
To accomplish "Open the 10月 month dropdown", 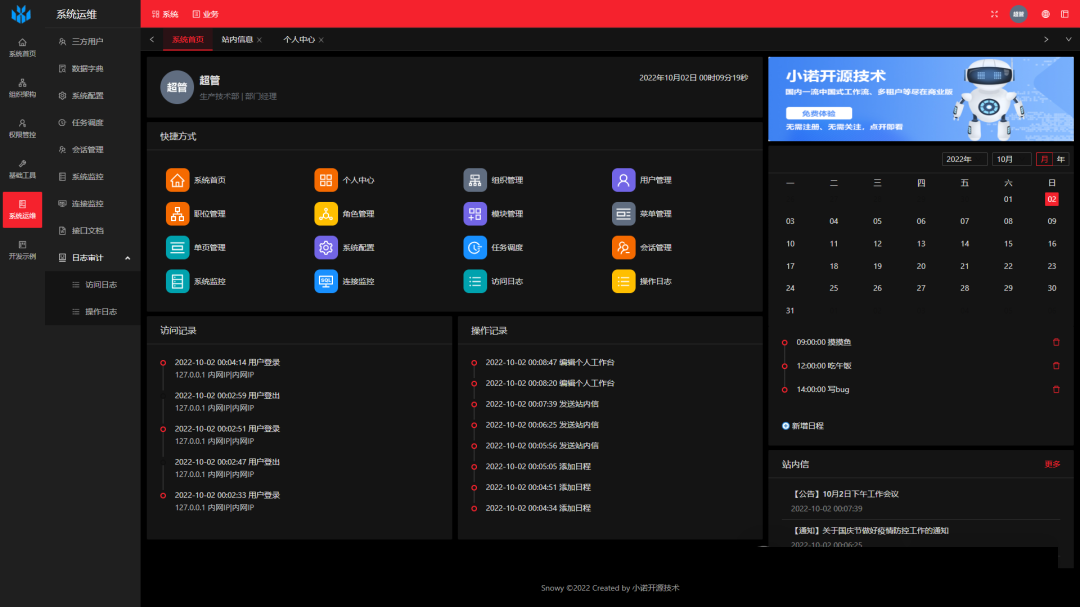I will click(1011, 159).
